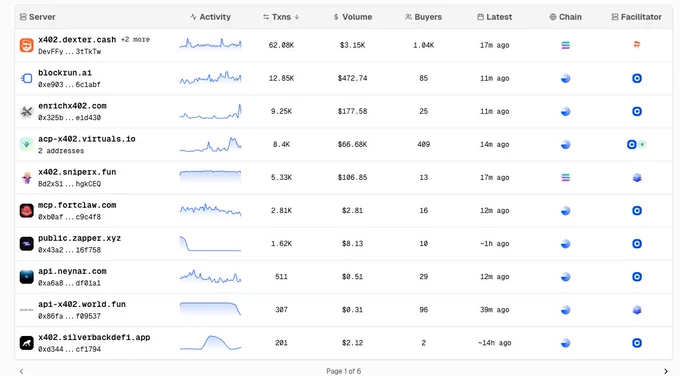Click the '1.04K' buyers value
Screen dimensions: 680x376
coord(423,45)
